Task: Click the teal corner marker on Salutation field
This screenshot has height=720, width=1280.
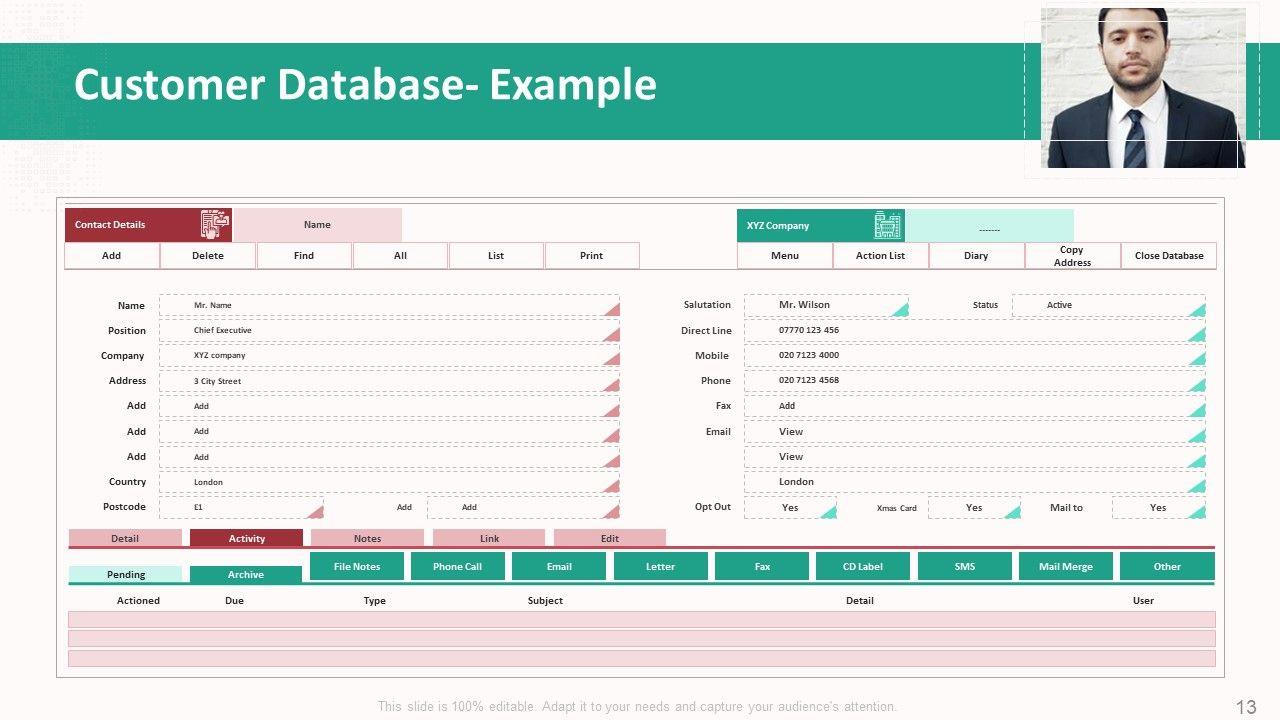Action: [900, 310]
